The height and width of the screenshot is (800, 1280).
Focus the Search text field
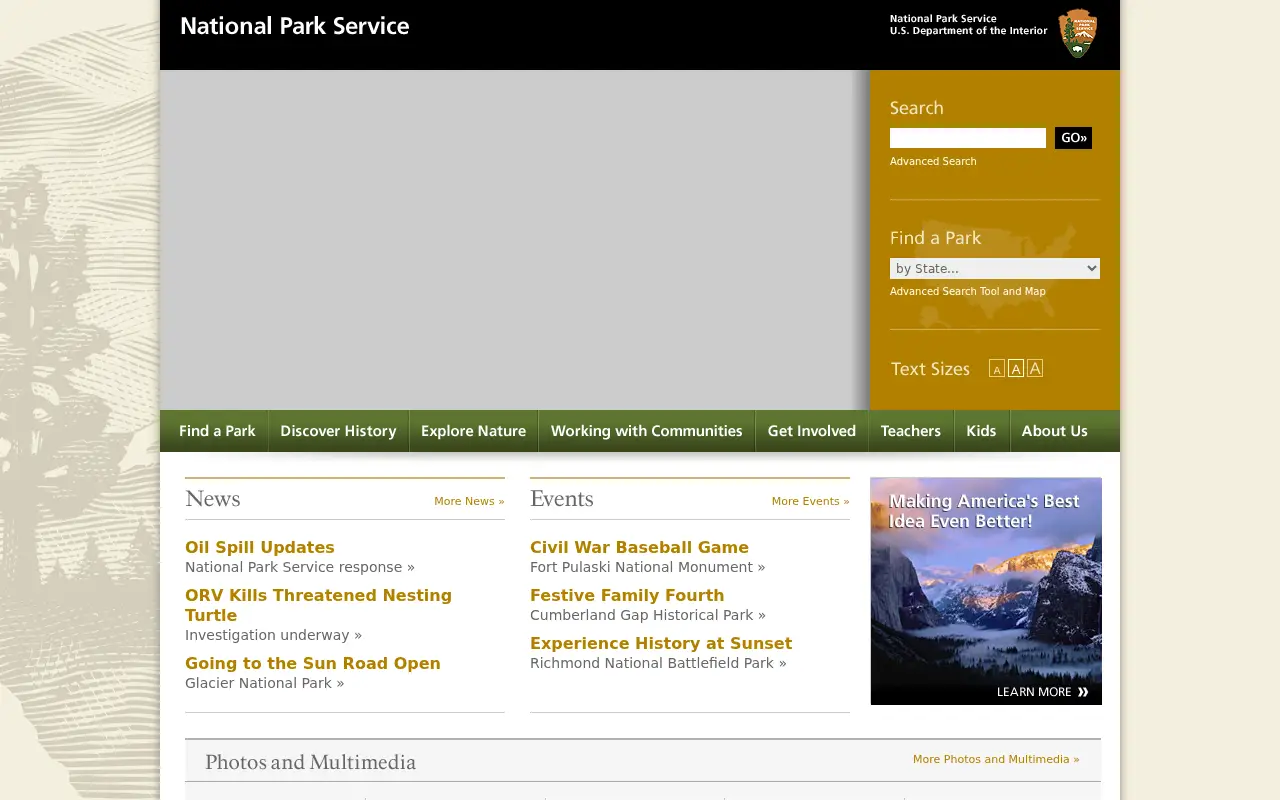(x=968, y=138)
